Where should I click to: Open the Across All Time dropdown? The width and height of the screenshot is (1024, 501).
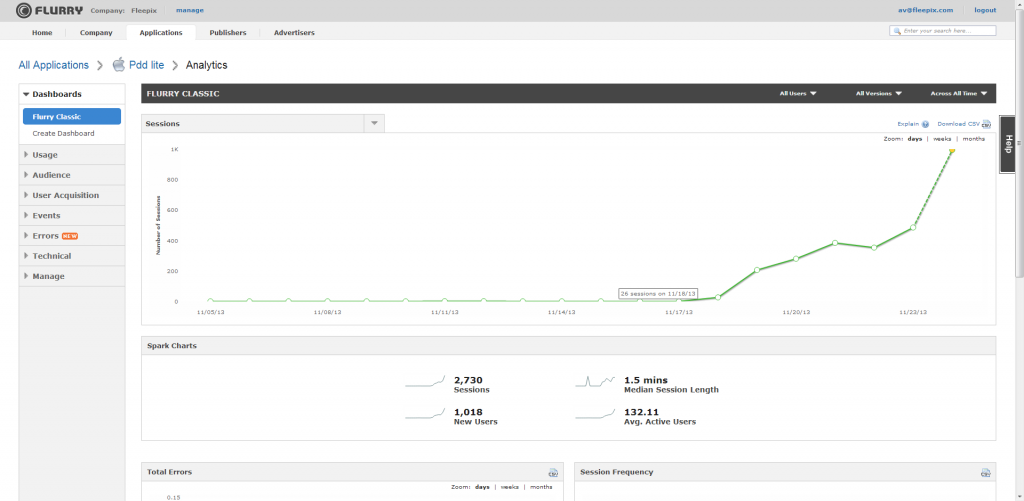(958, 94)
